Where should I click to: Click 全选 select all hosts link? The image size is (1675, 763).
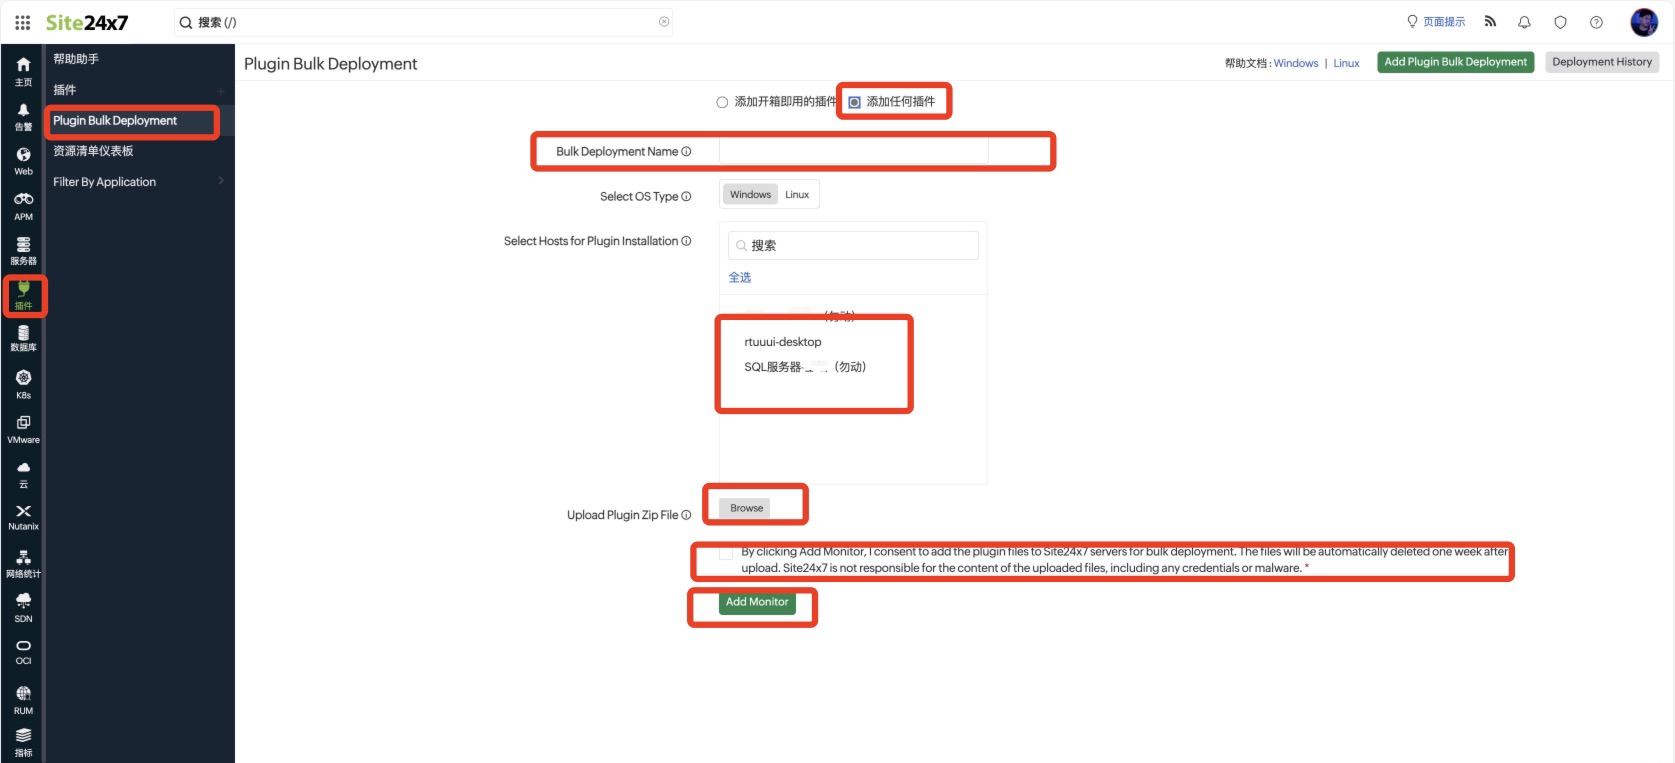[740, 278]
